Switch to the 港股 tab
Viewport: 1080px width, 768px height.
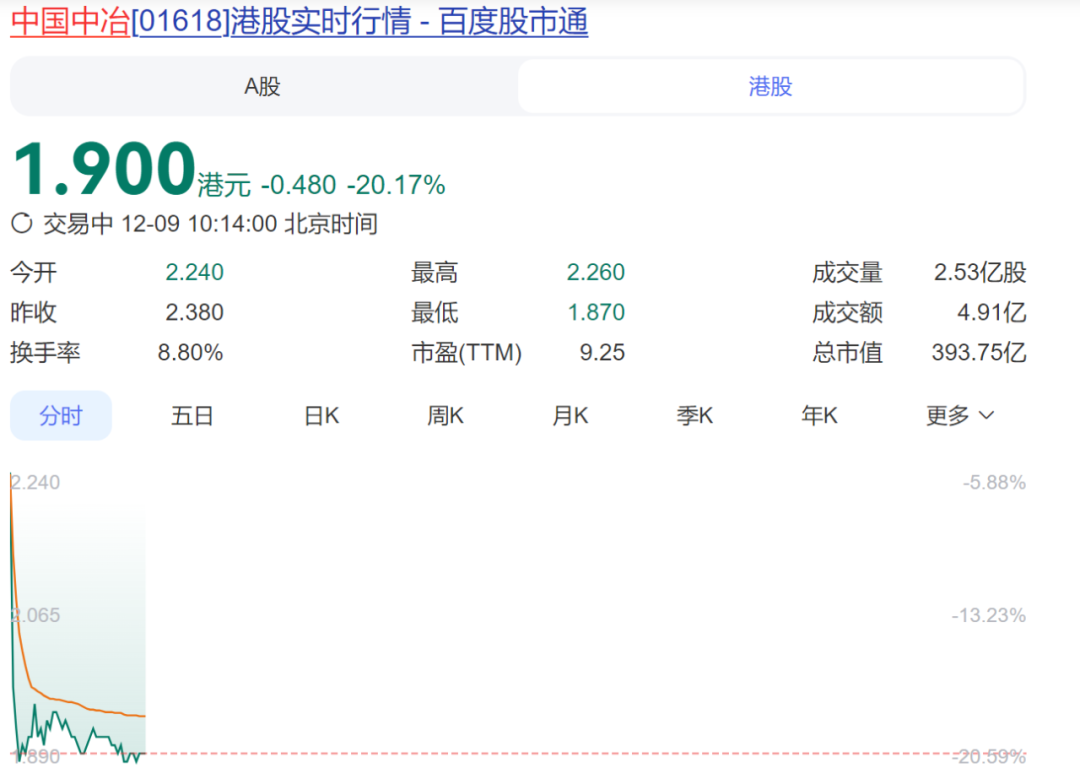[x=771, y=86]
